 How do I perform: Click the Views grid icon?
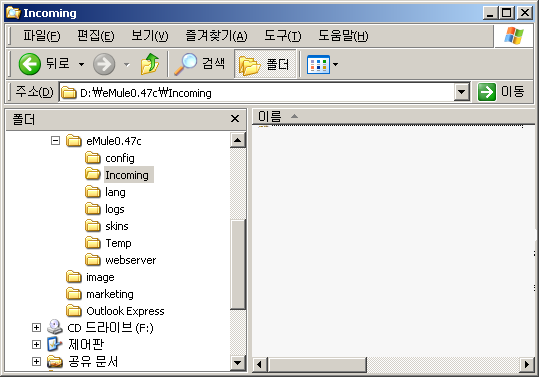pyautogui.click(x=318, y=64)
